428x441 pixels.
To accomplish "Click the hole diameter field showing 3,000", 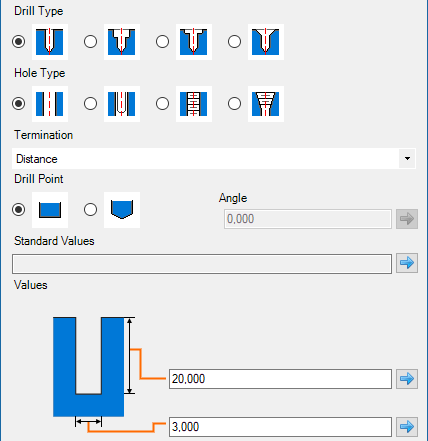I will click(280, 427).
